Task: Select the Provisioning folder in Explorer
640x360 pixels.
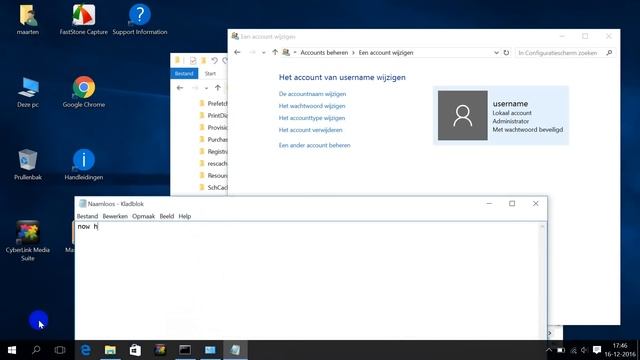Action: tap(213, 127)
